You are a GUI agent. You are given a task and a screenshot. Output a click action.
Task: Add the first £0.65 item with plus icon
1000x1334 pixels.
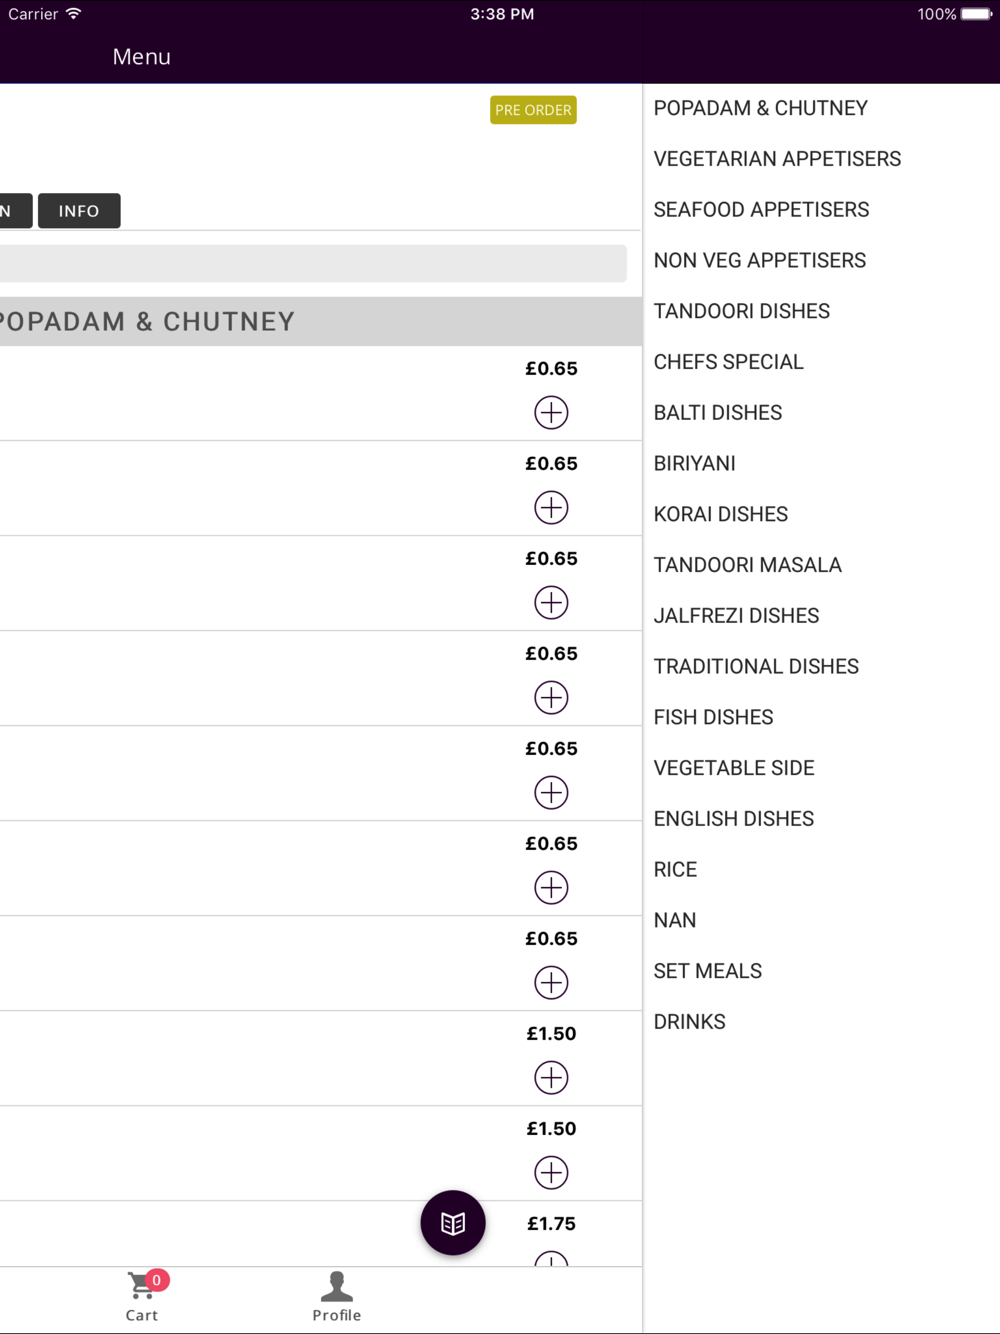click(551, 412)
